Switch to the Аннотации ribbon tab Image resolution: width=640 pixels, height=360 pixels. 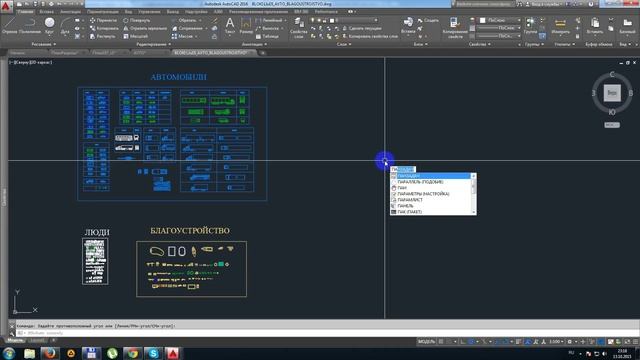click(x=70, y=12)
